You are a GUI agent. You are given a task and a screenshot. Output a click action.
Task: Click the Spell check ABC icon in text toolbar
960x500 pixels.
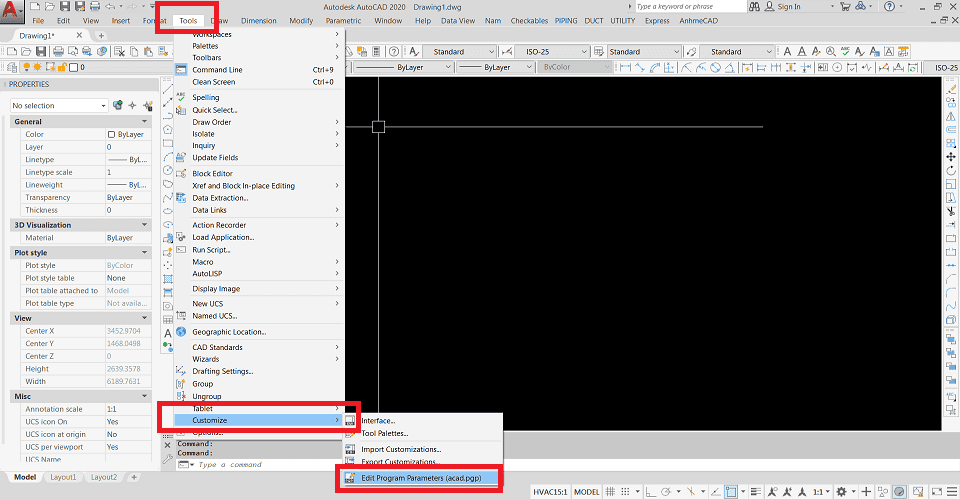click(845, 51)
